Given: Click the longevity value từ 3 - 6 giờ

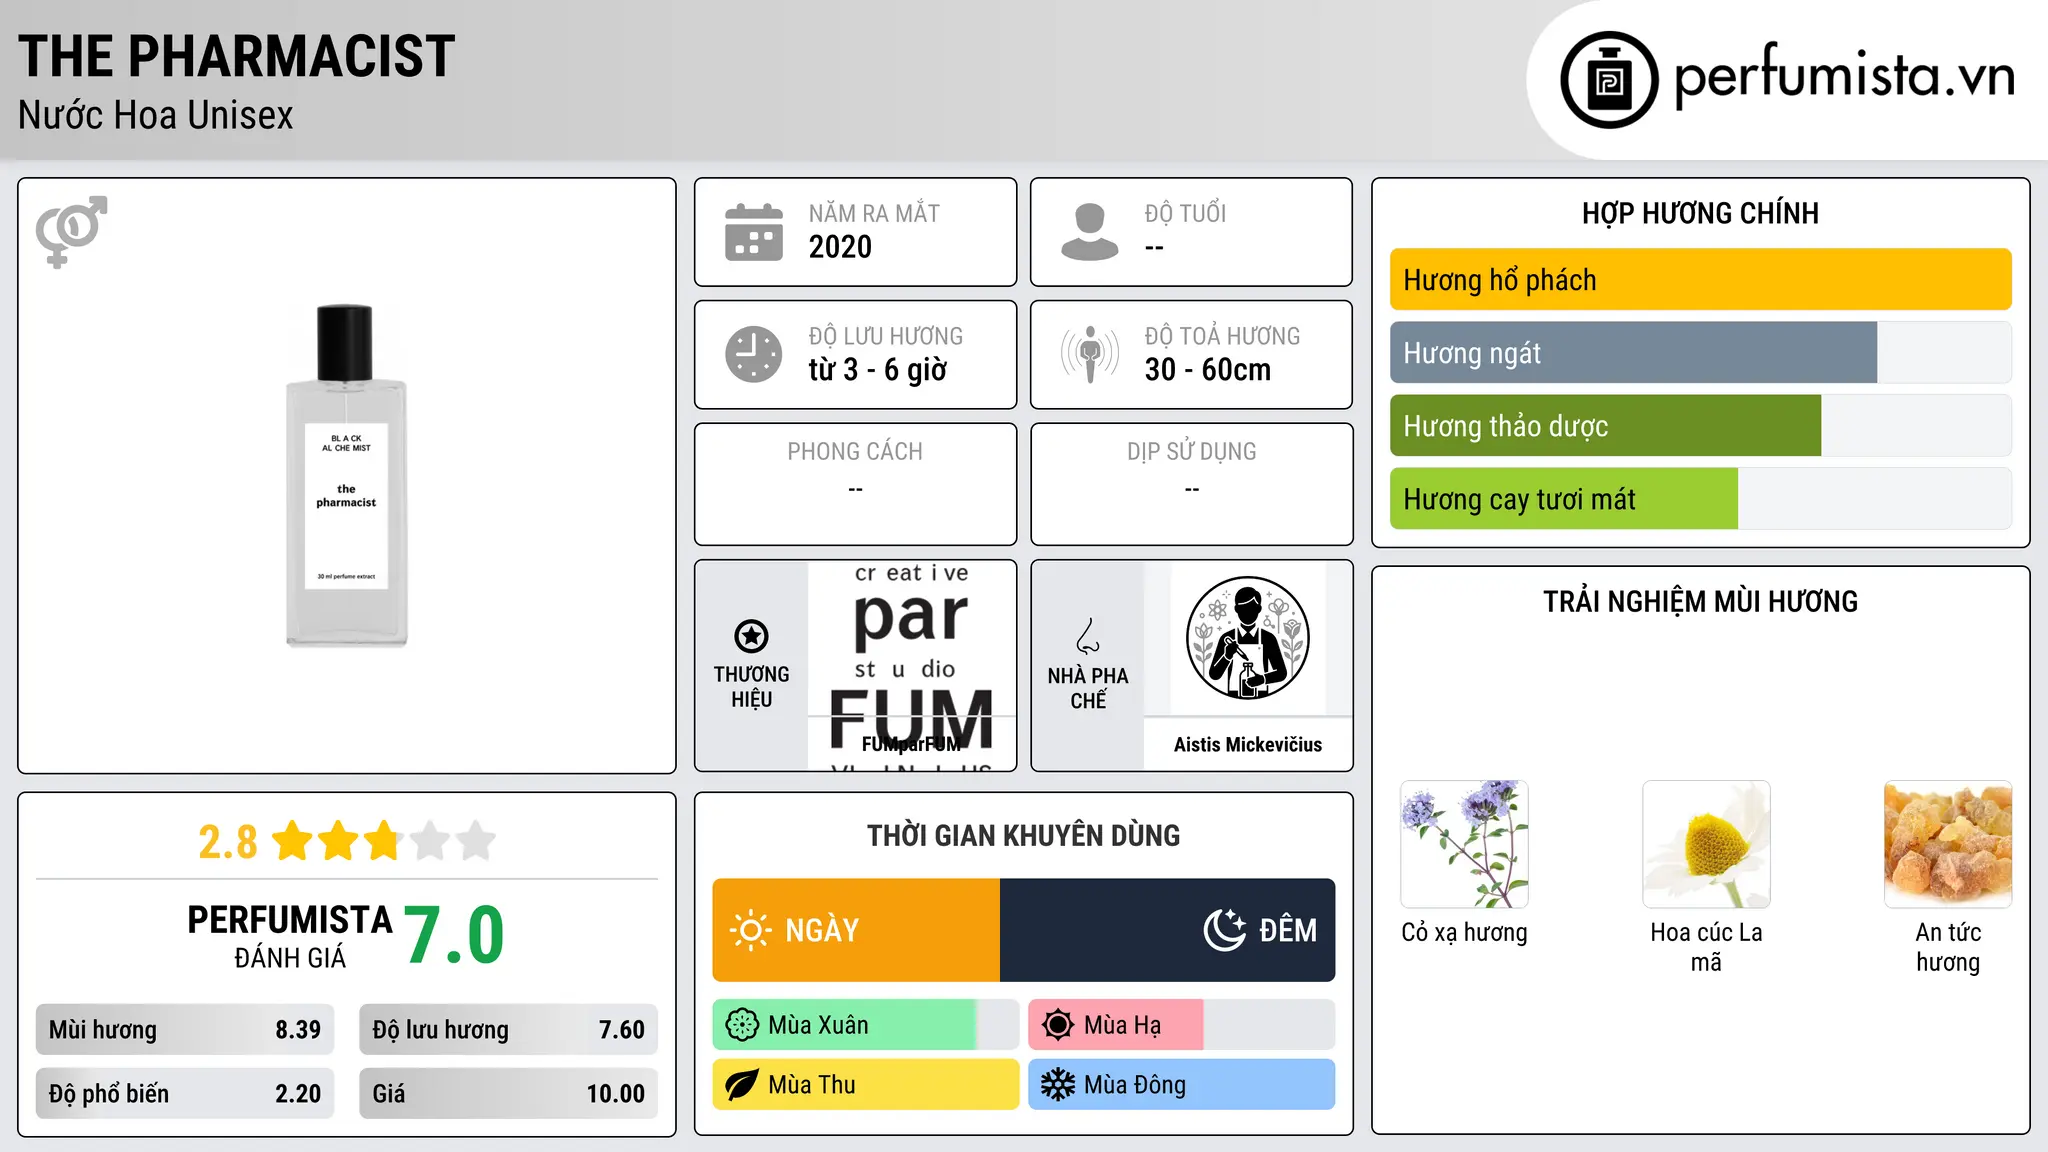Looking at the screenshot, I should (878, 370).
